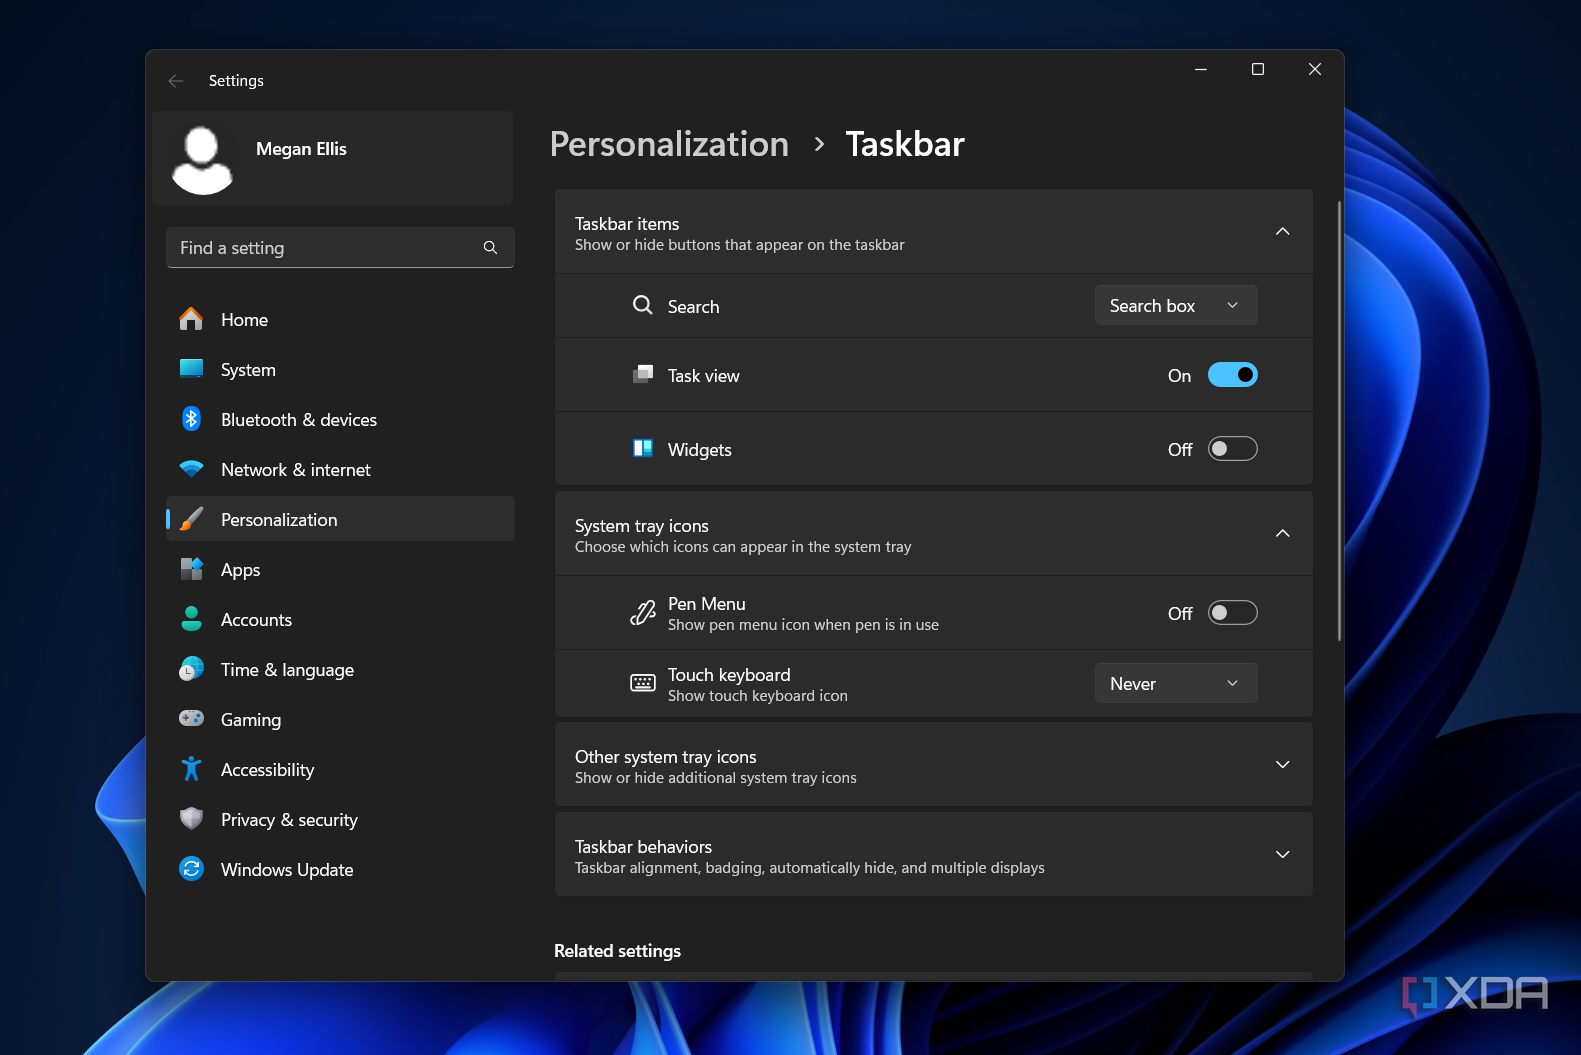Open the Search box dropdown
Image resolution: width=1581 pixels, height=1055 pixels.
coord(1176,305)
